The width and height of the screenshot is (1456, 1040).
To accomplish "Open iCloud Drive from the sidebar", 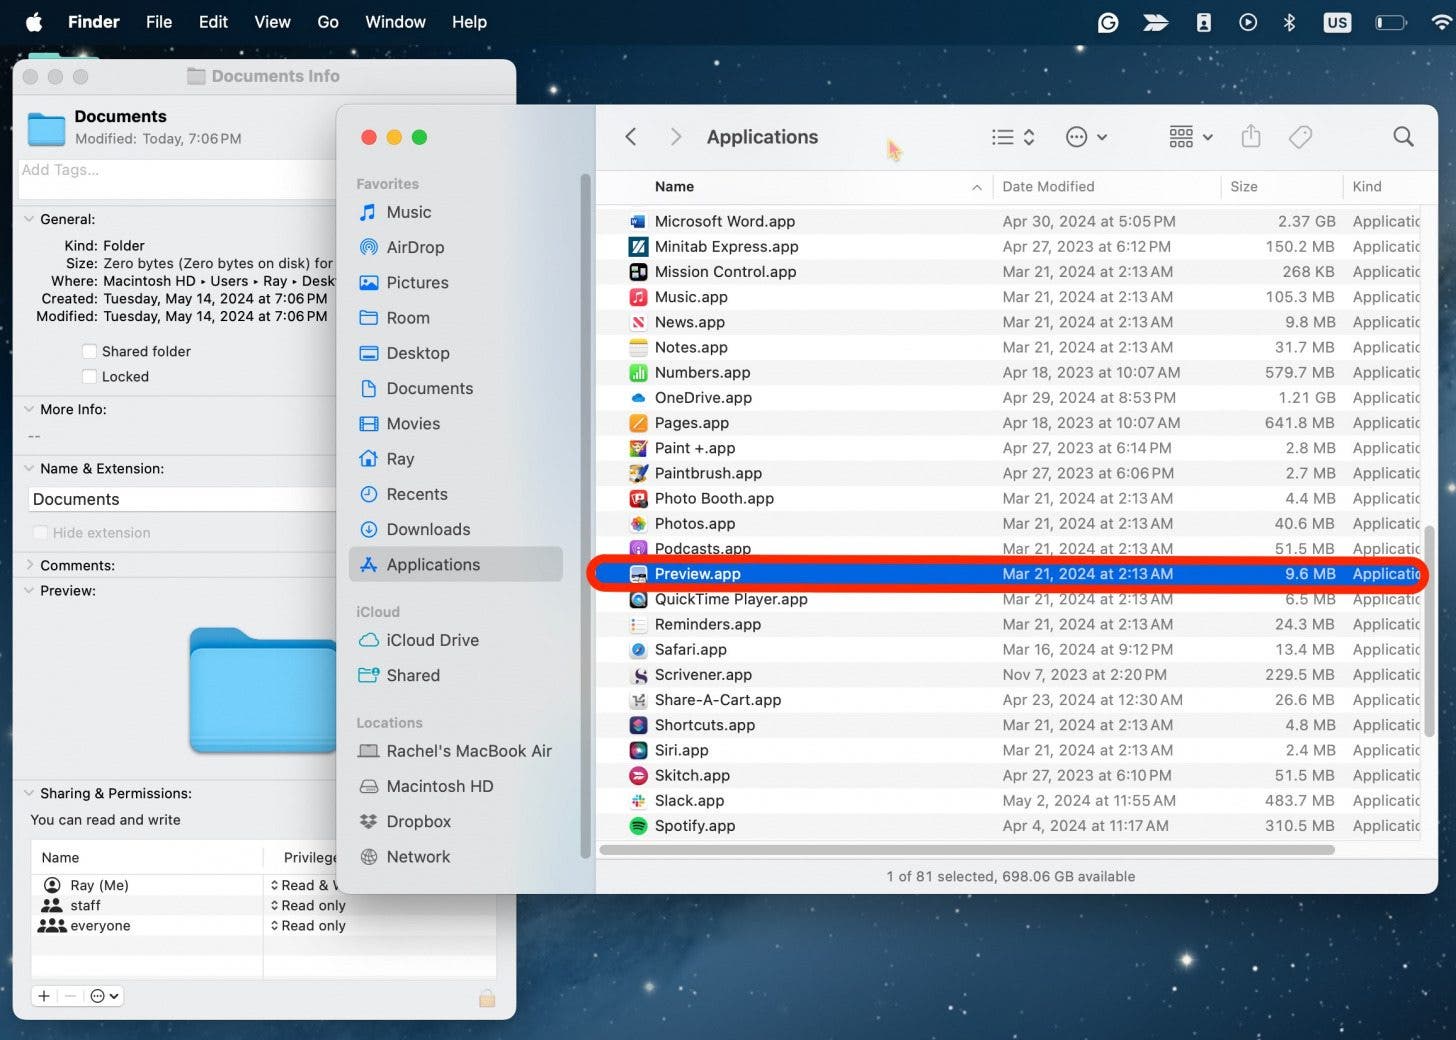I will [433, 640].
